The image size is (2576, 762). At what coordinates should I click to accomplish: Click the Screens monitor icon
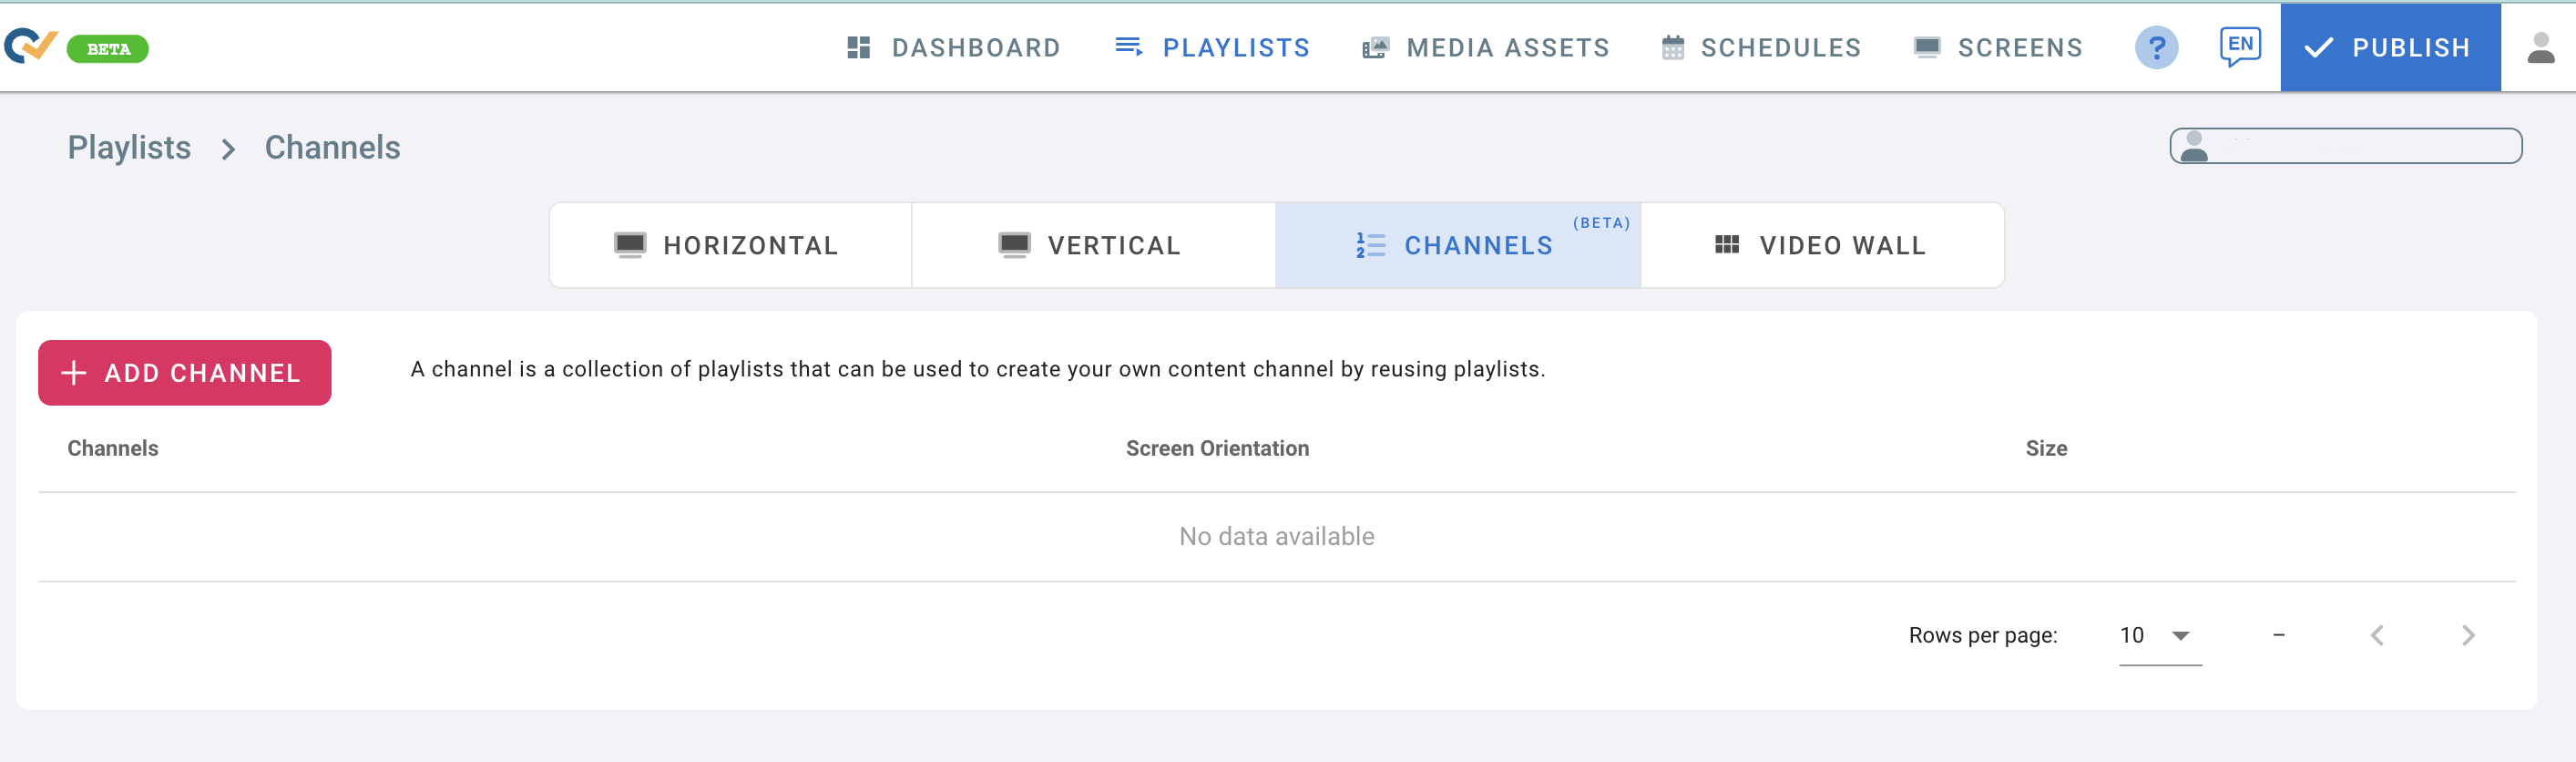click(x=1926, y=47)
